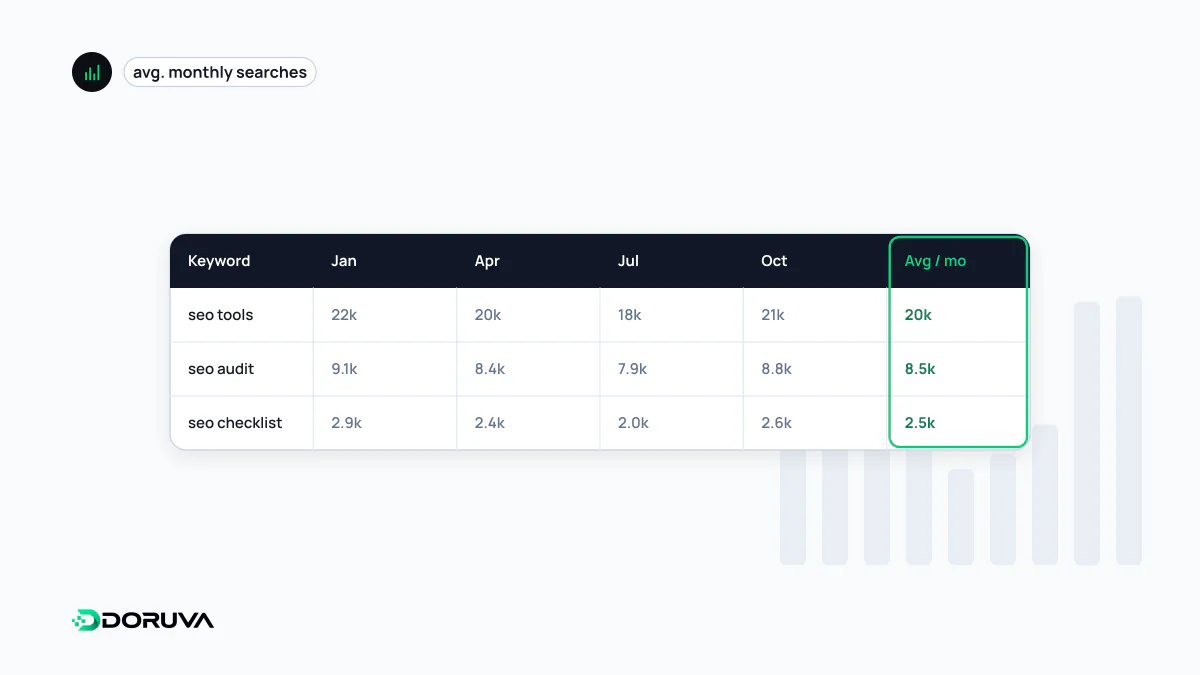Click the Jan column header
This screenshot has height=675, width=1200.
click(x=344, y=261)
